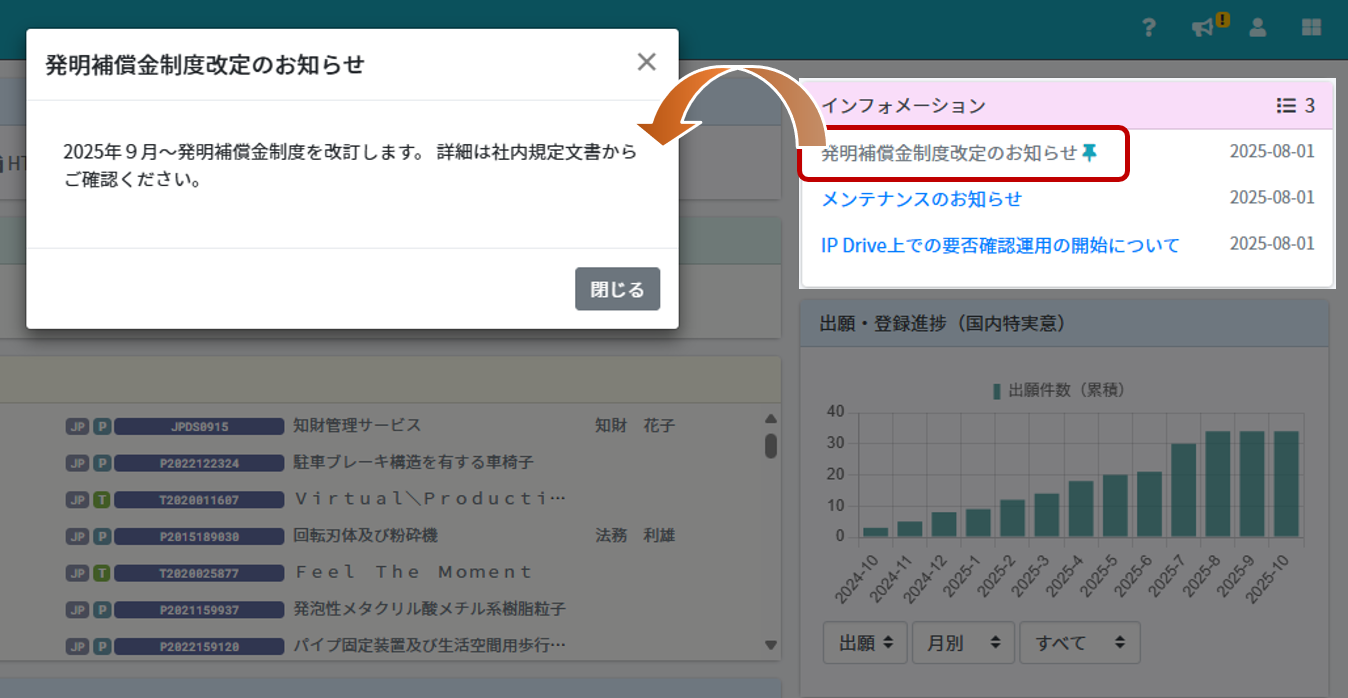1348x698 pixels.
Task: Click the JP badge on 知財管理サービス row
Action: 77,425
